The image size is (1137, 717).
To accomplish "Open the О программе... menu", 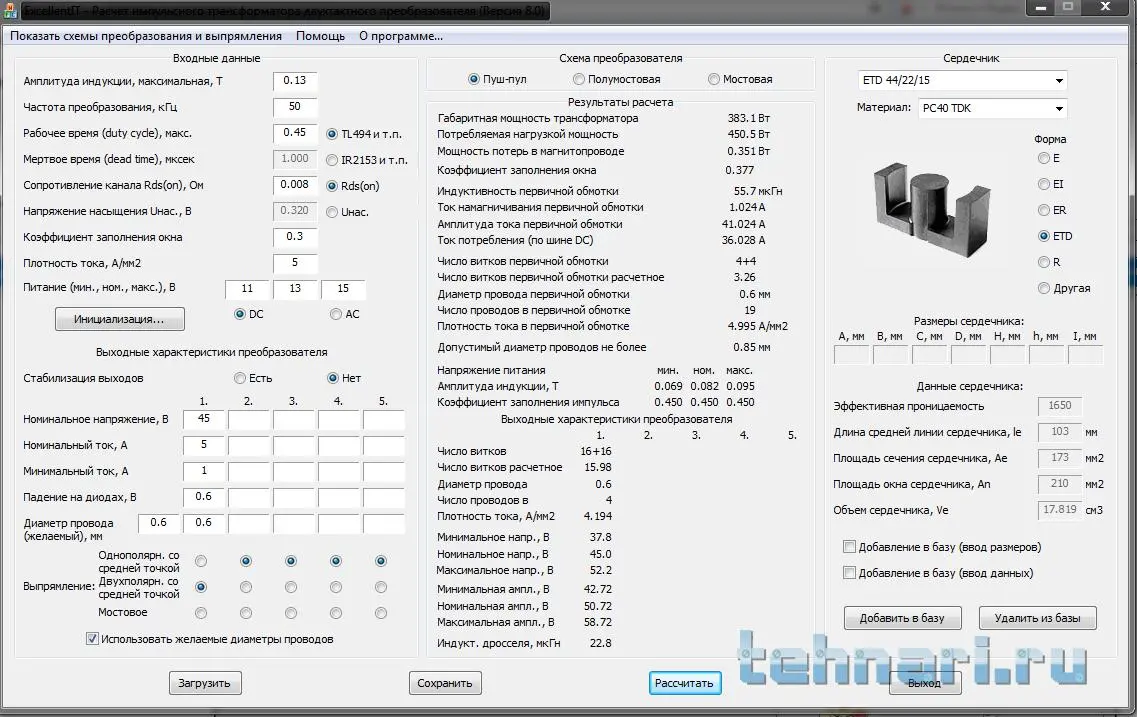I will pos(401,36).
